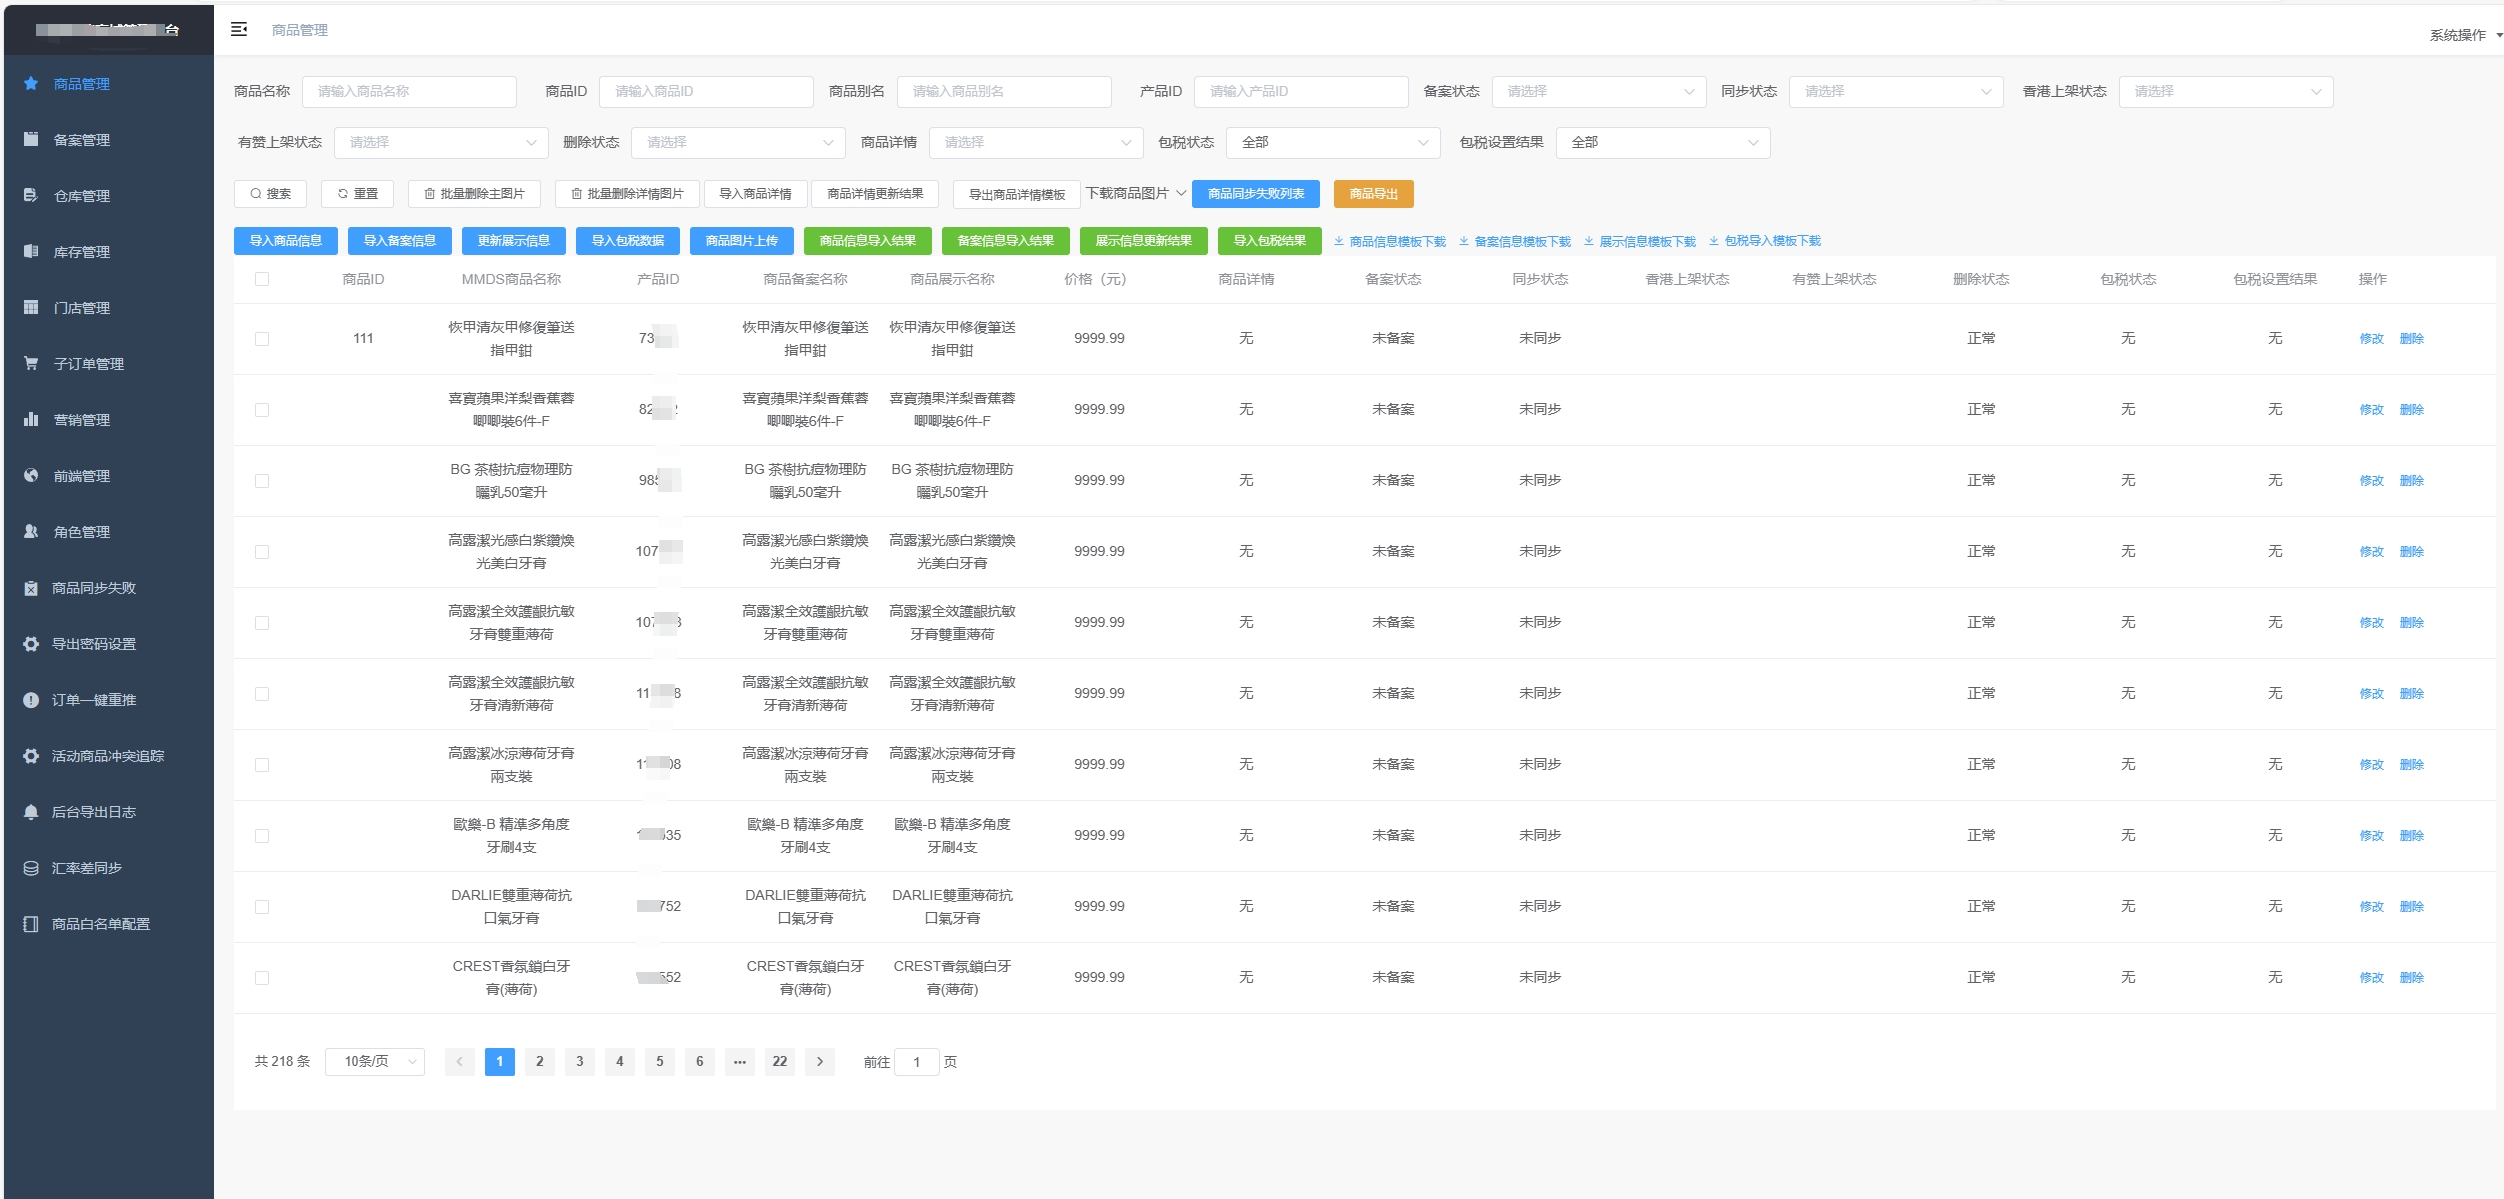Open the 备案状态 dropdown
This screenshot has height=1199, width=2504.
1599,91
